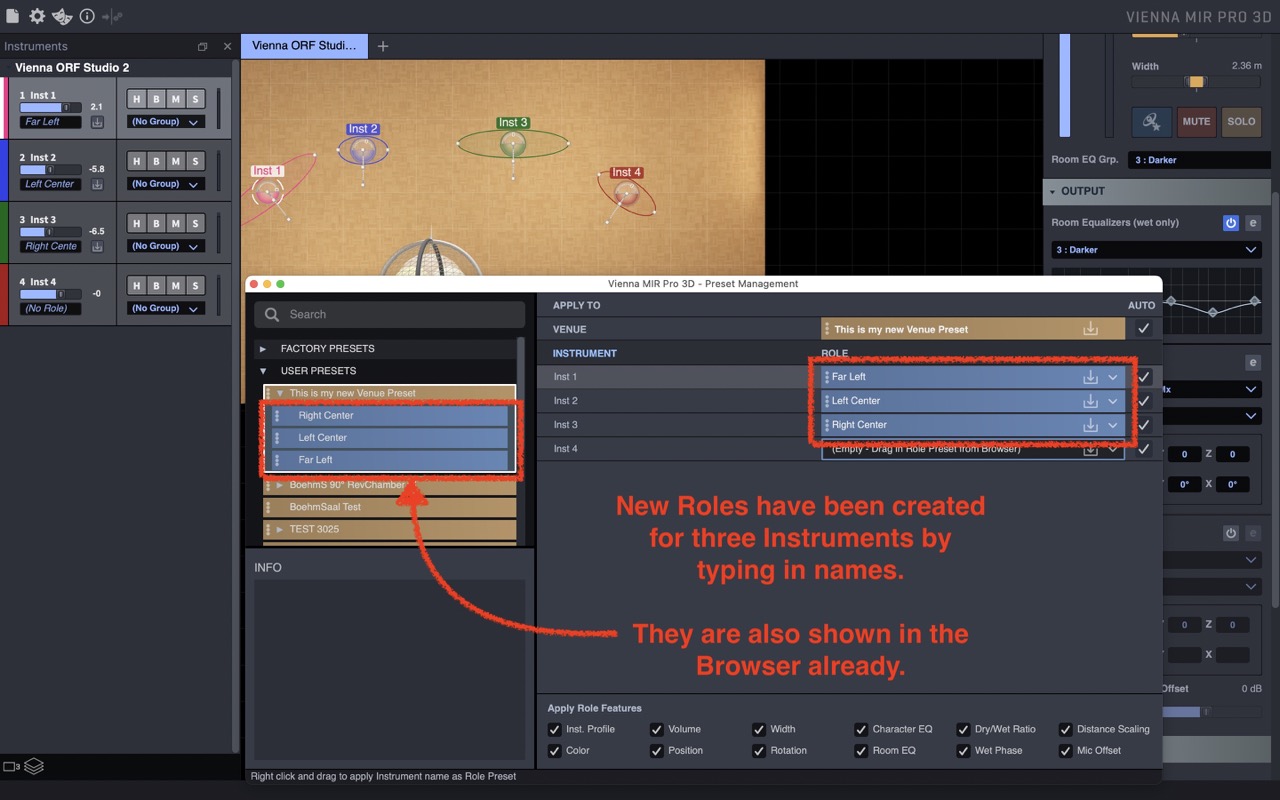The width and height of the screenshot is (1280, 800).
Task: Click save icon on the venue preset row
Action: tap(1090, 329)
